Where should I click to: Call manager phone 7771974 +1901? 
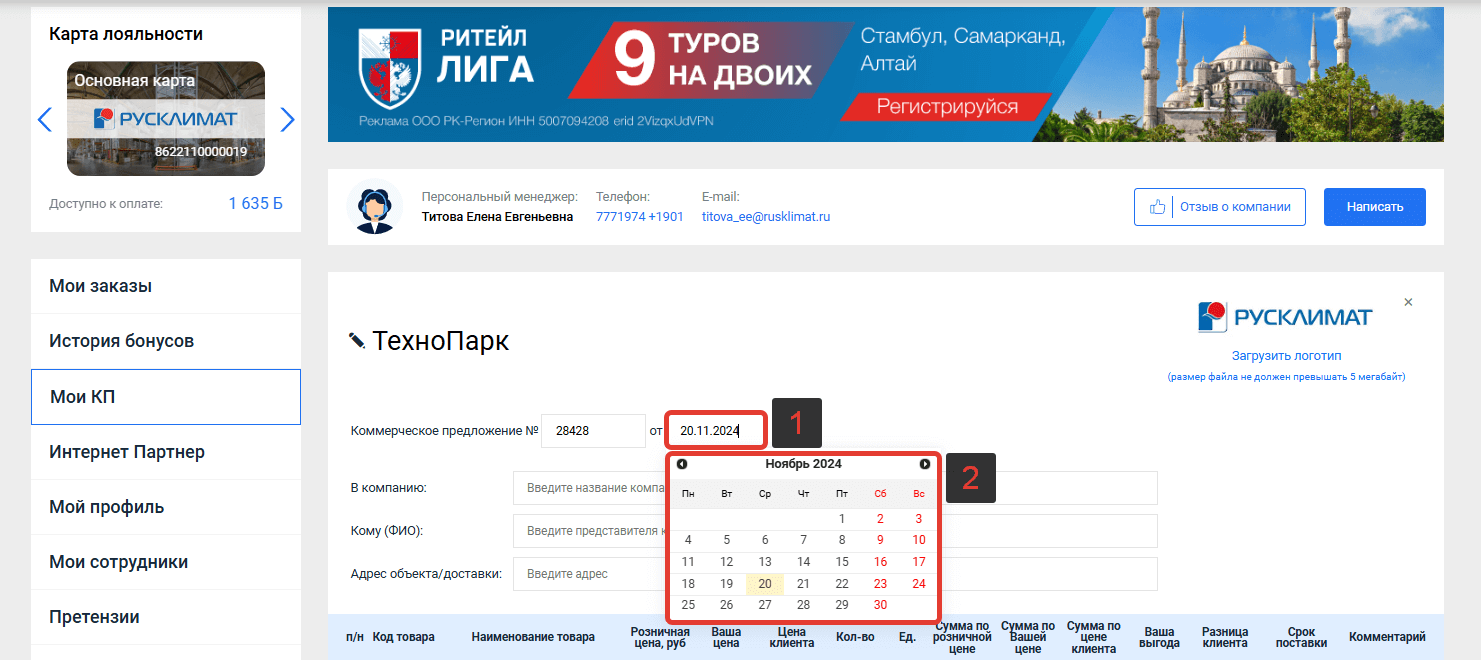(640, 216)
